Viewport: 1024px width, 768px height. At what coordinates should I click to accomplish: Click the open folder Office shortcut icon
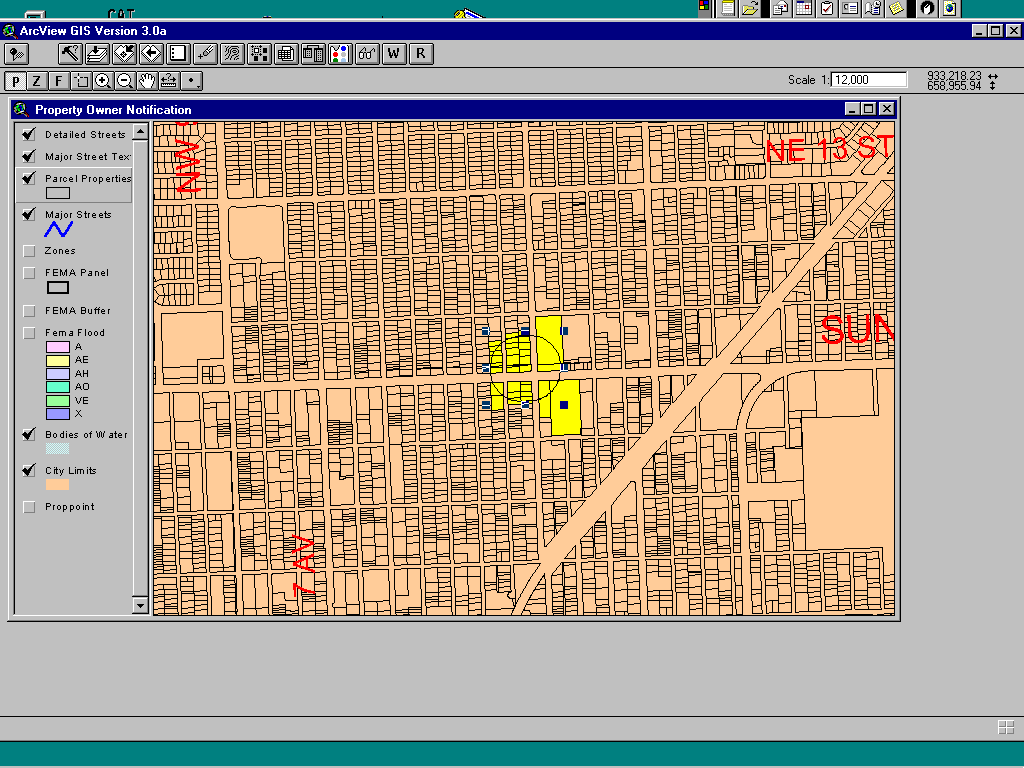[750, 8]
